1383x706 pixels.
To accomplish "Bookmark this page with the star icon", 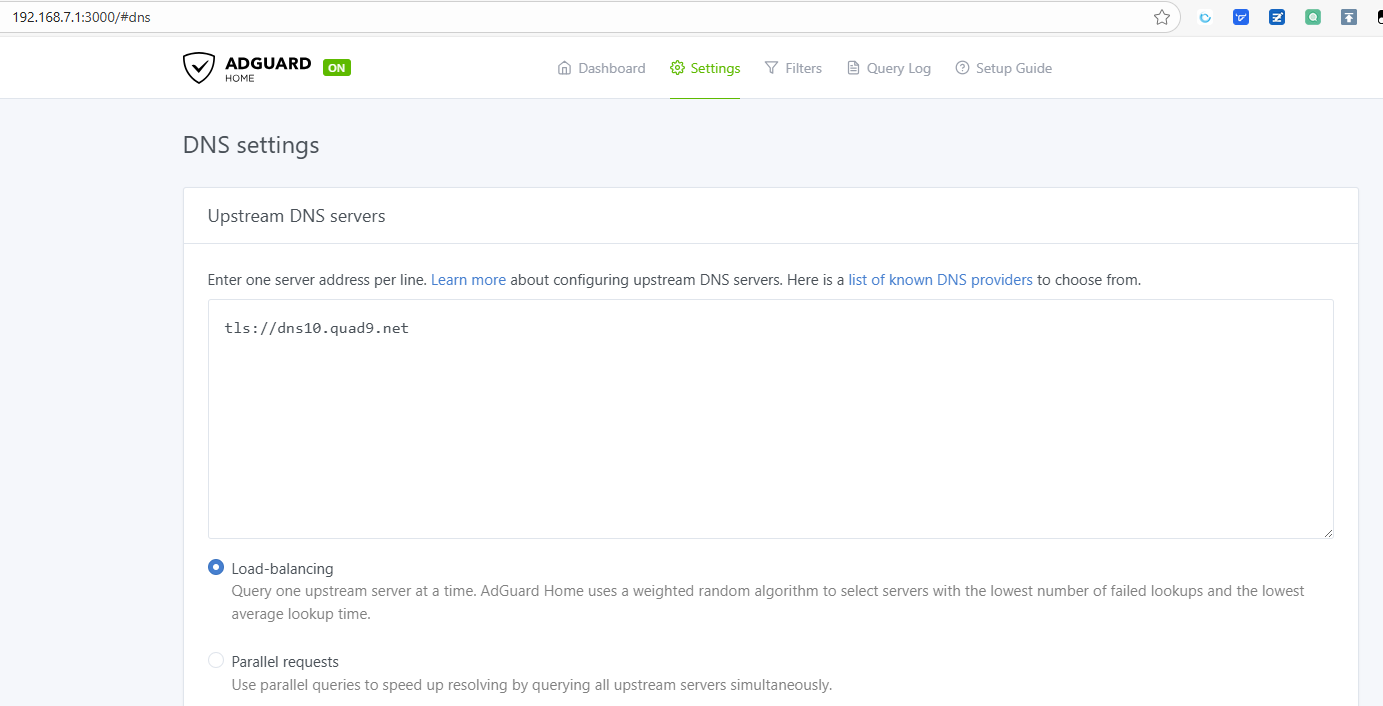I will click(1161, 17).
